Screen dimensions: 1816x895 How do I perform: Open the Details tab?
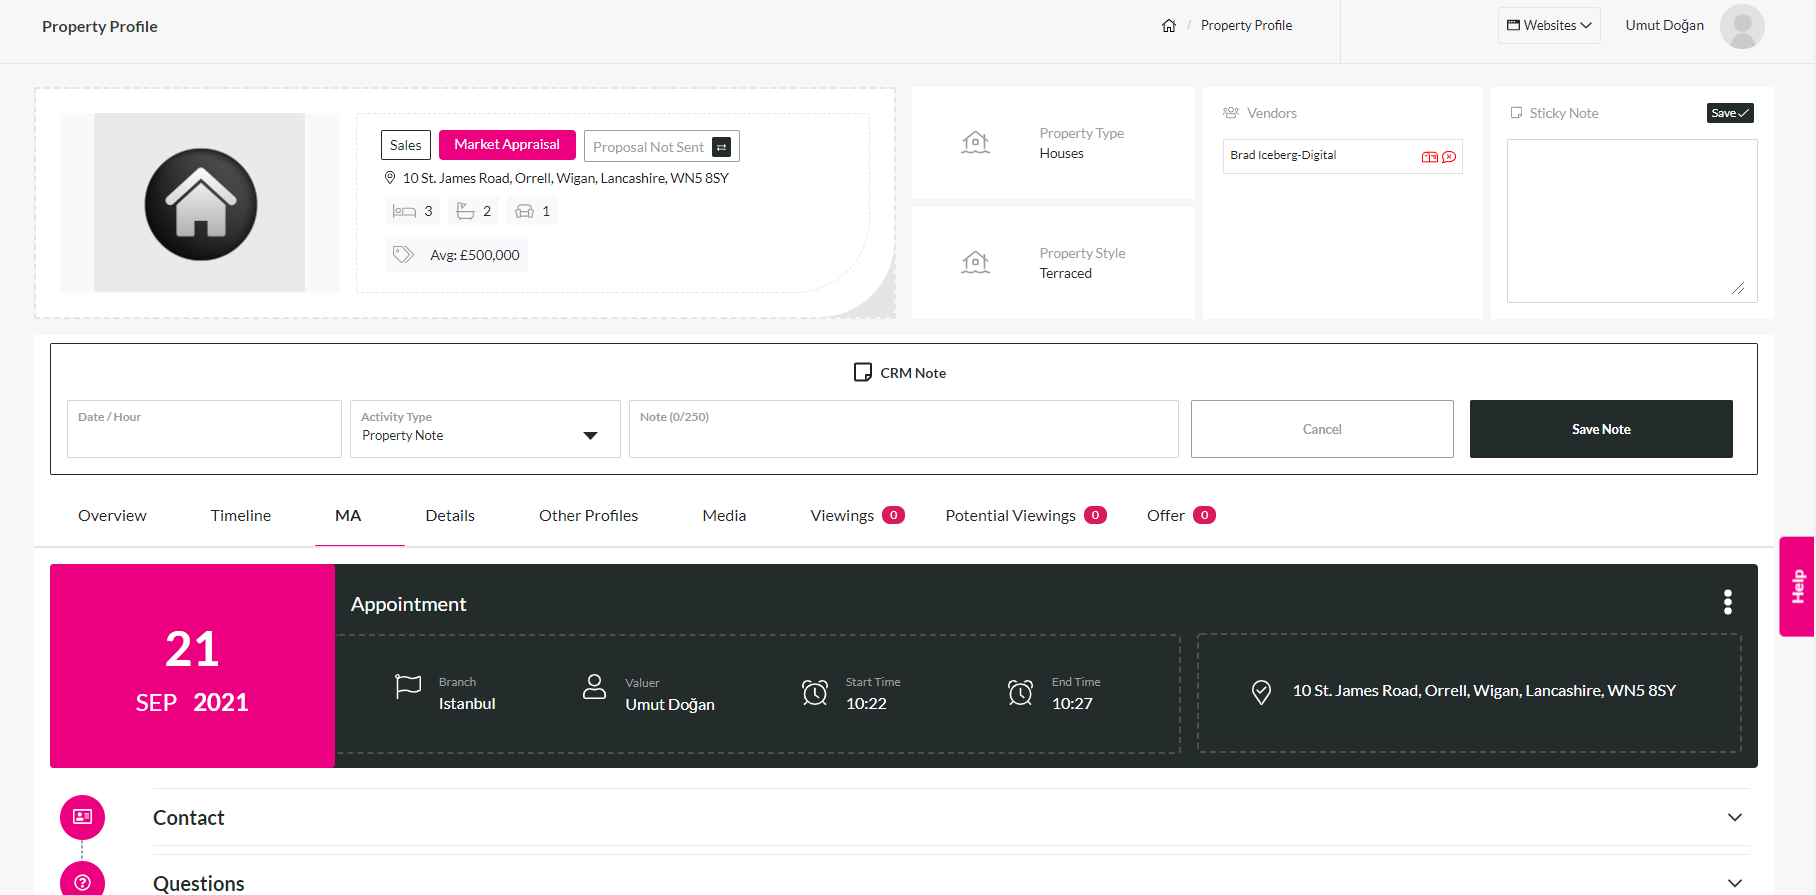450,516
